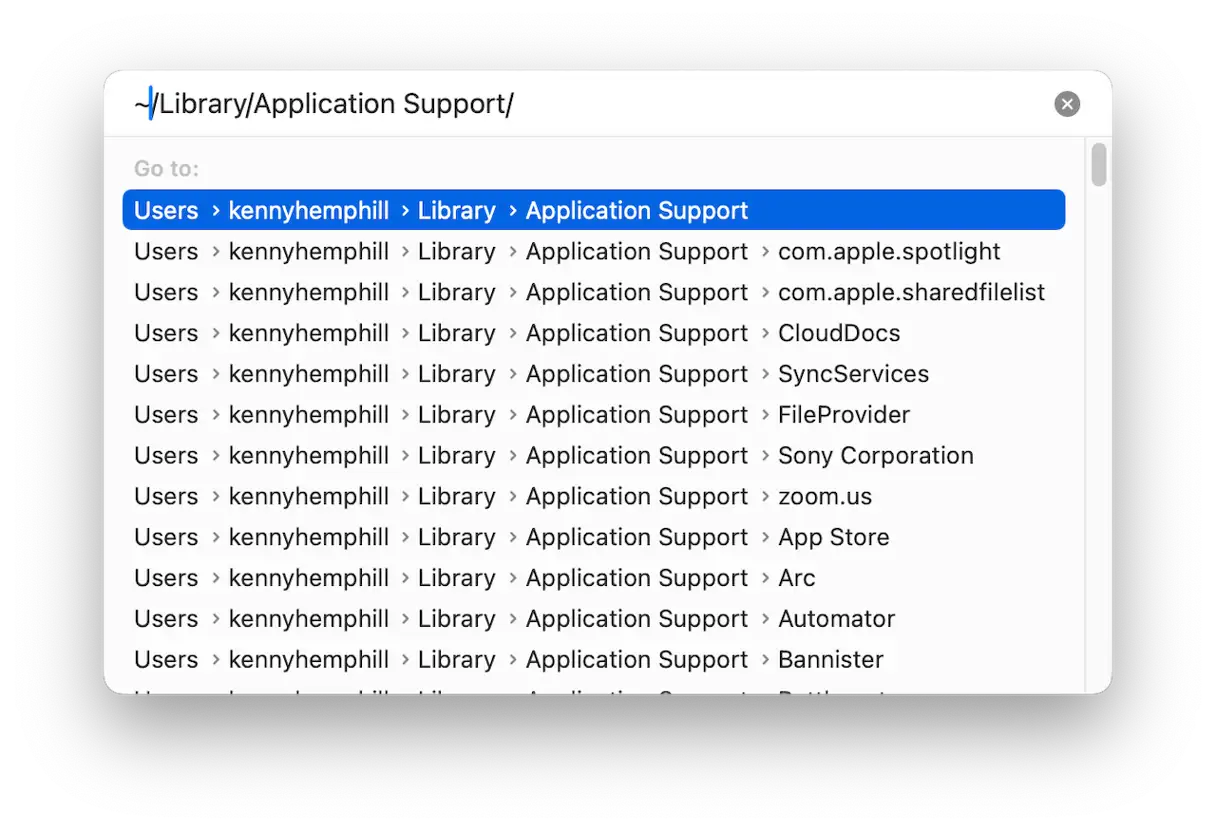This screenshot has width=1216, height=831.
Task: Click the suggestions list scrollbar thumb
Action: [1099, 165]
